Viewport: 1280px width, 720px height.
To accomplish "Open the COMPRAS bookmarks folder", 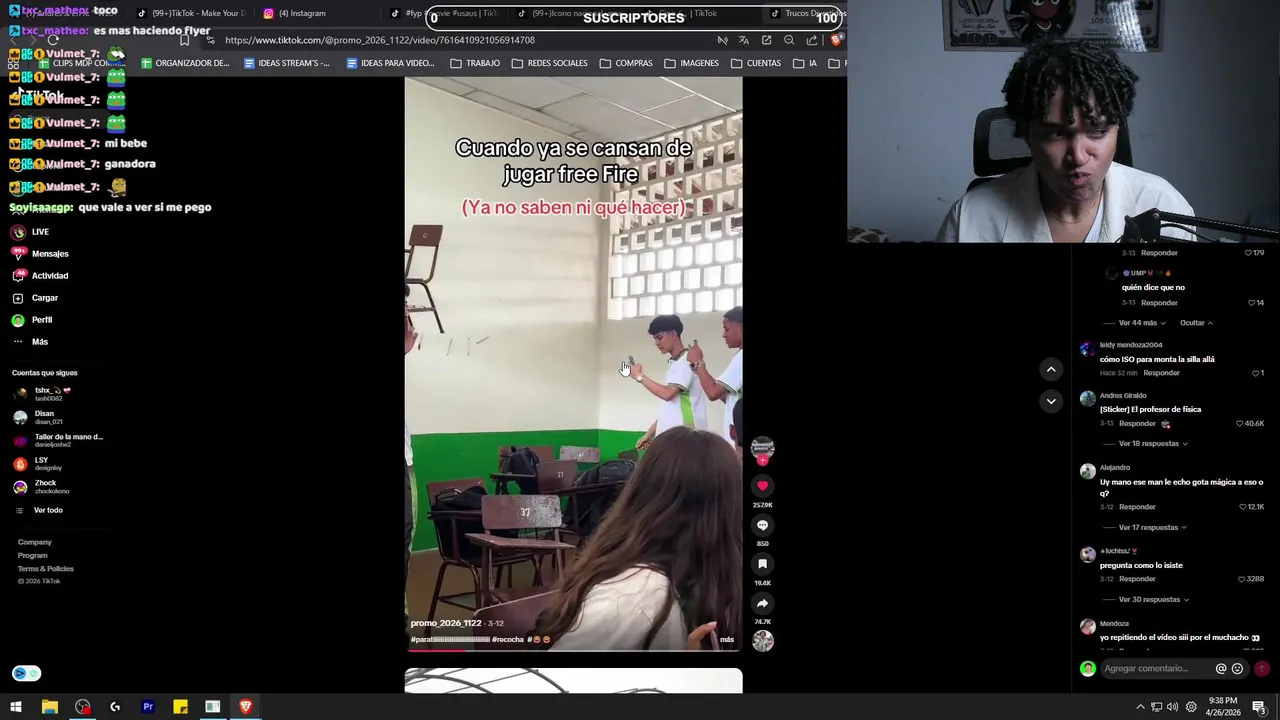I will click(626, 63).
